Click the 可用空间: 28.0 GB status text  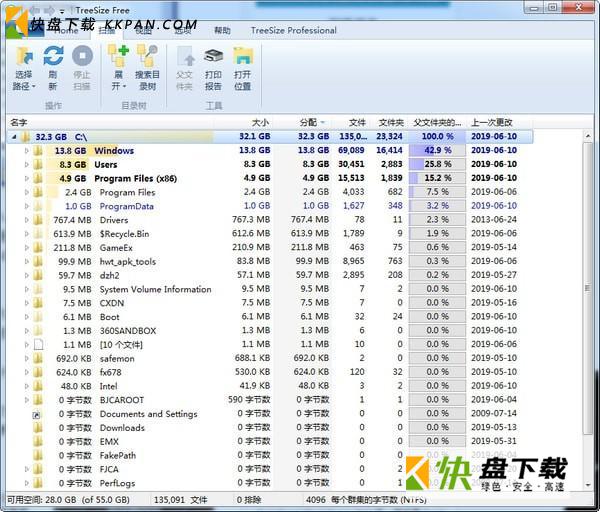tap(68, 500)
